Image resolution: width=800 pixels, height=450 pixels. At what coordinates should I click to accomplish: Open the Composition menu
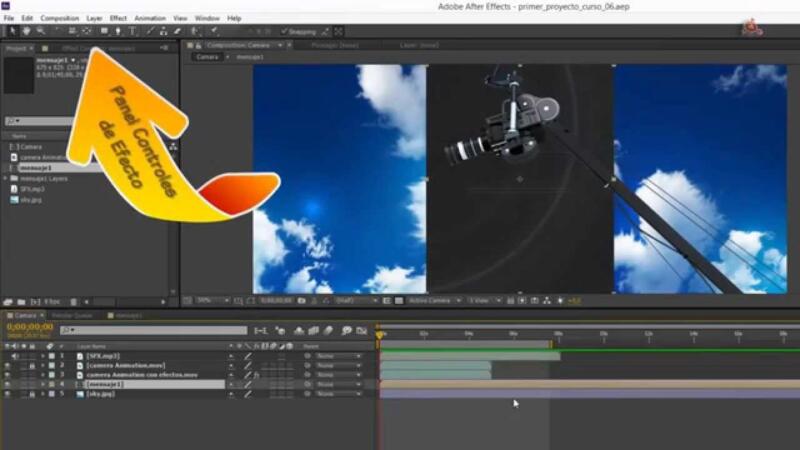(60, 18)
